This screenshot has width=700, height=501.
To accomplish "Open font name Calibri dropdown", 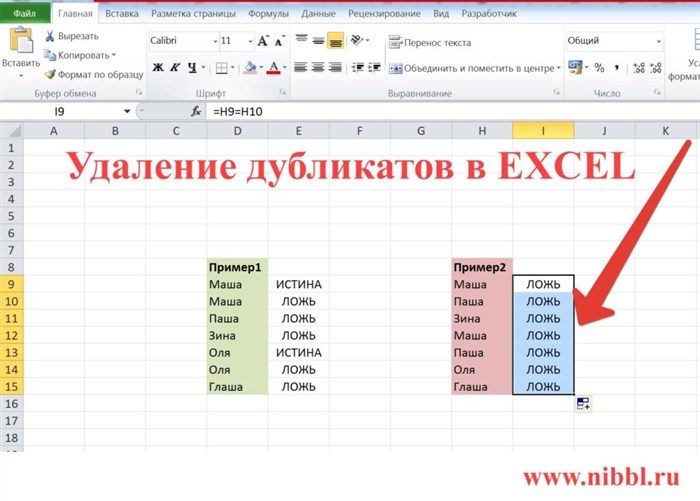I will [215, 41].
